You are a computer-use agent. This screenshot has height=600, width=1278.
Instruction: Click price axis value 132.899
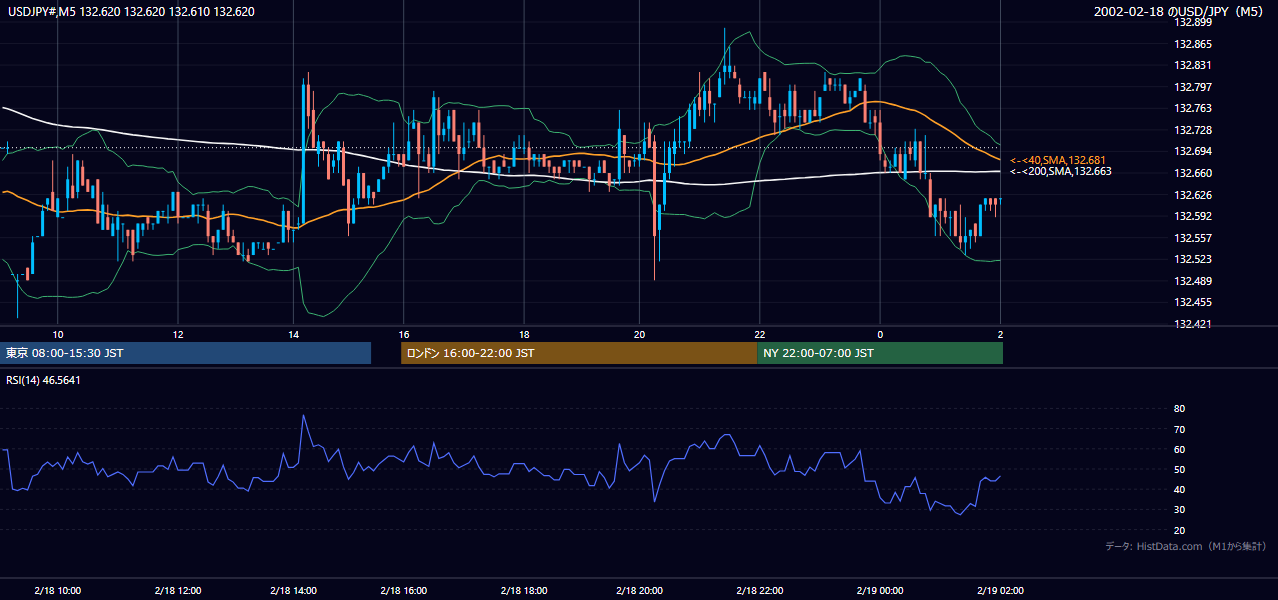[x=1194, y=22]
